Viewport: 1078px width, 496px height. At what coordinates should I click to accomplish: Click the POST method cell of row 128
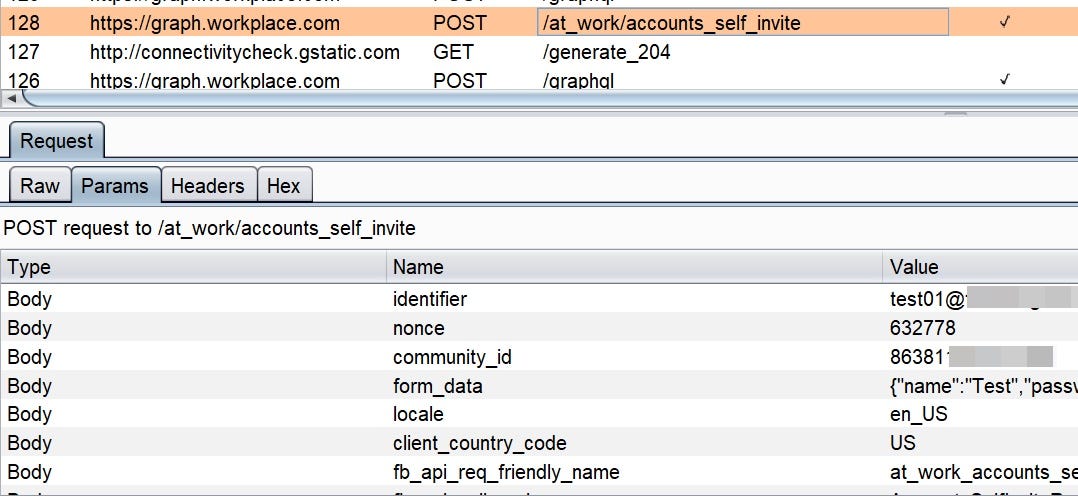pos(459,23)
